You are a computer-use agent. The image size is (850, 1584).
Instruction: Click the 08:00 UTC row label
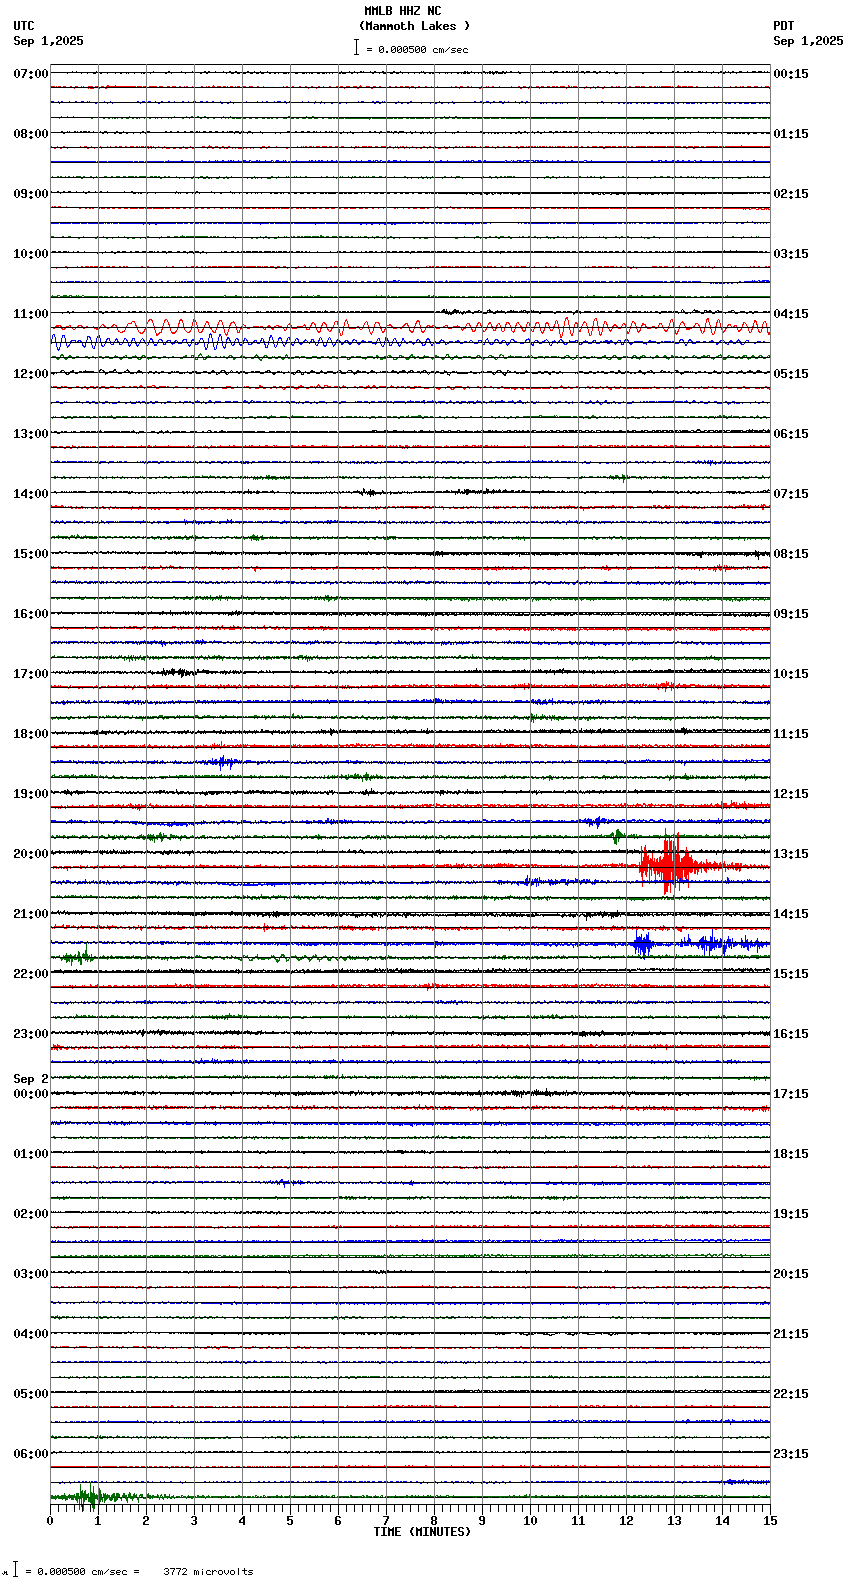(x=31, y=134)
